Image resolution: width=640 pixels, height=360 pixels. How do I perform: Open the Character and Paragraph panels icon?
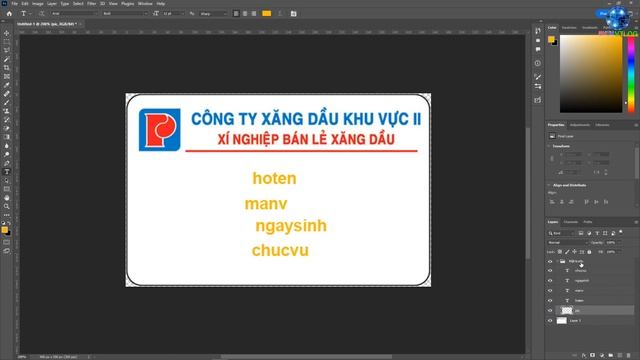[293, 13]
